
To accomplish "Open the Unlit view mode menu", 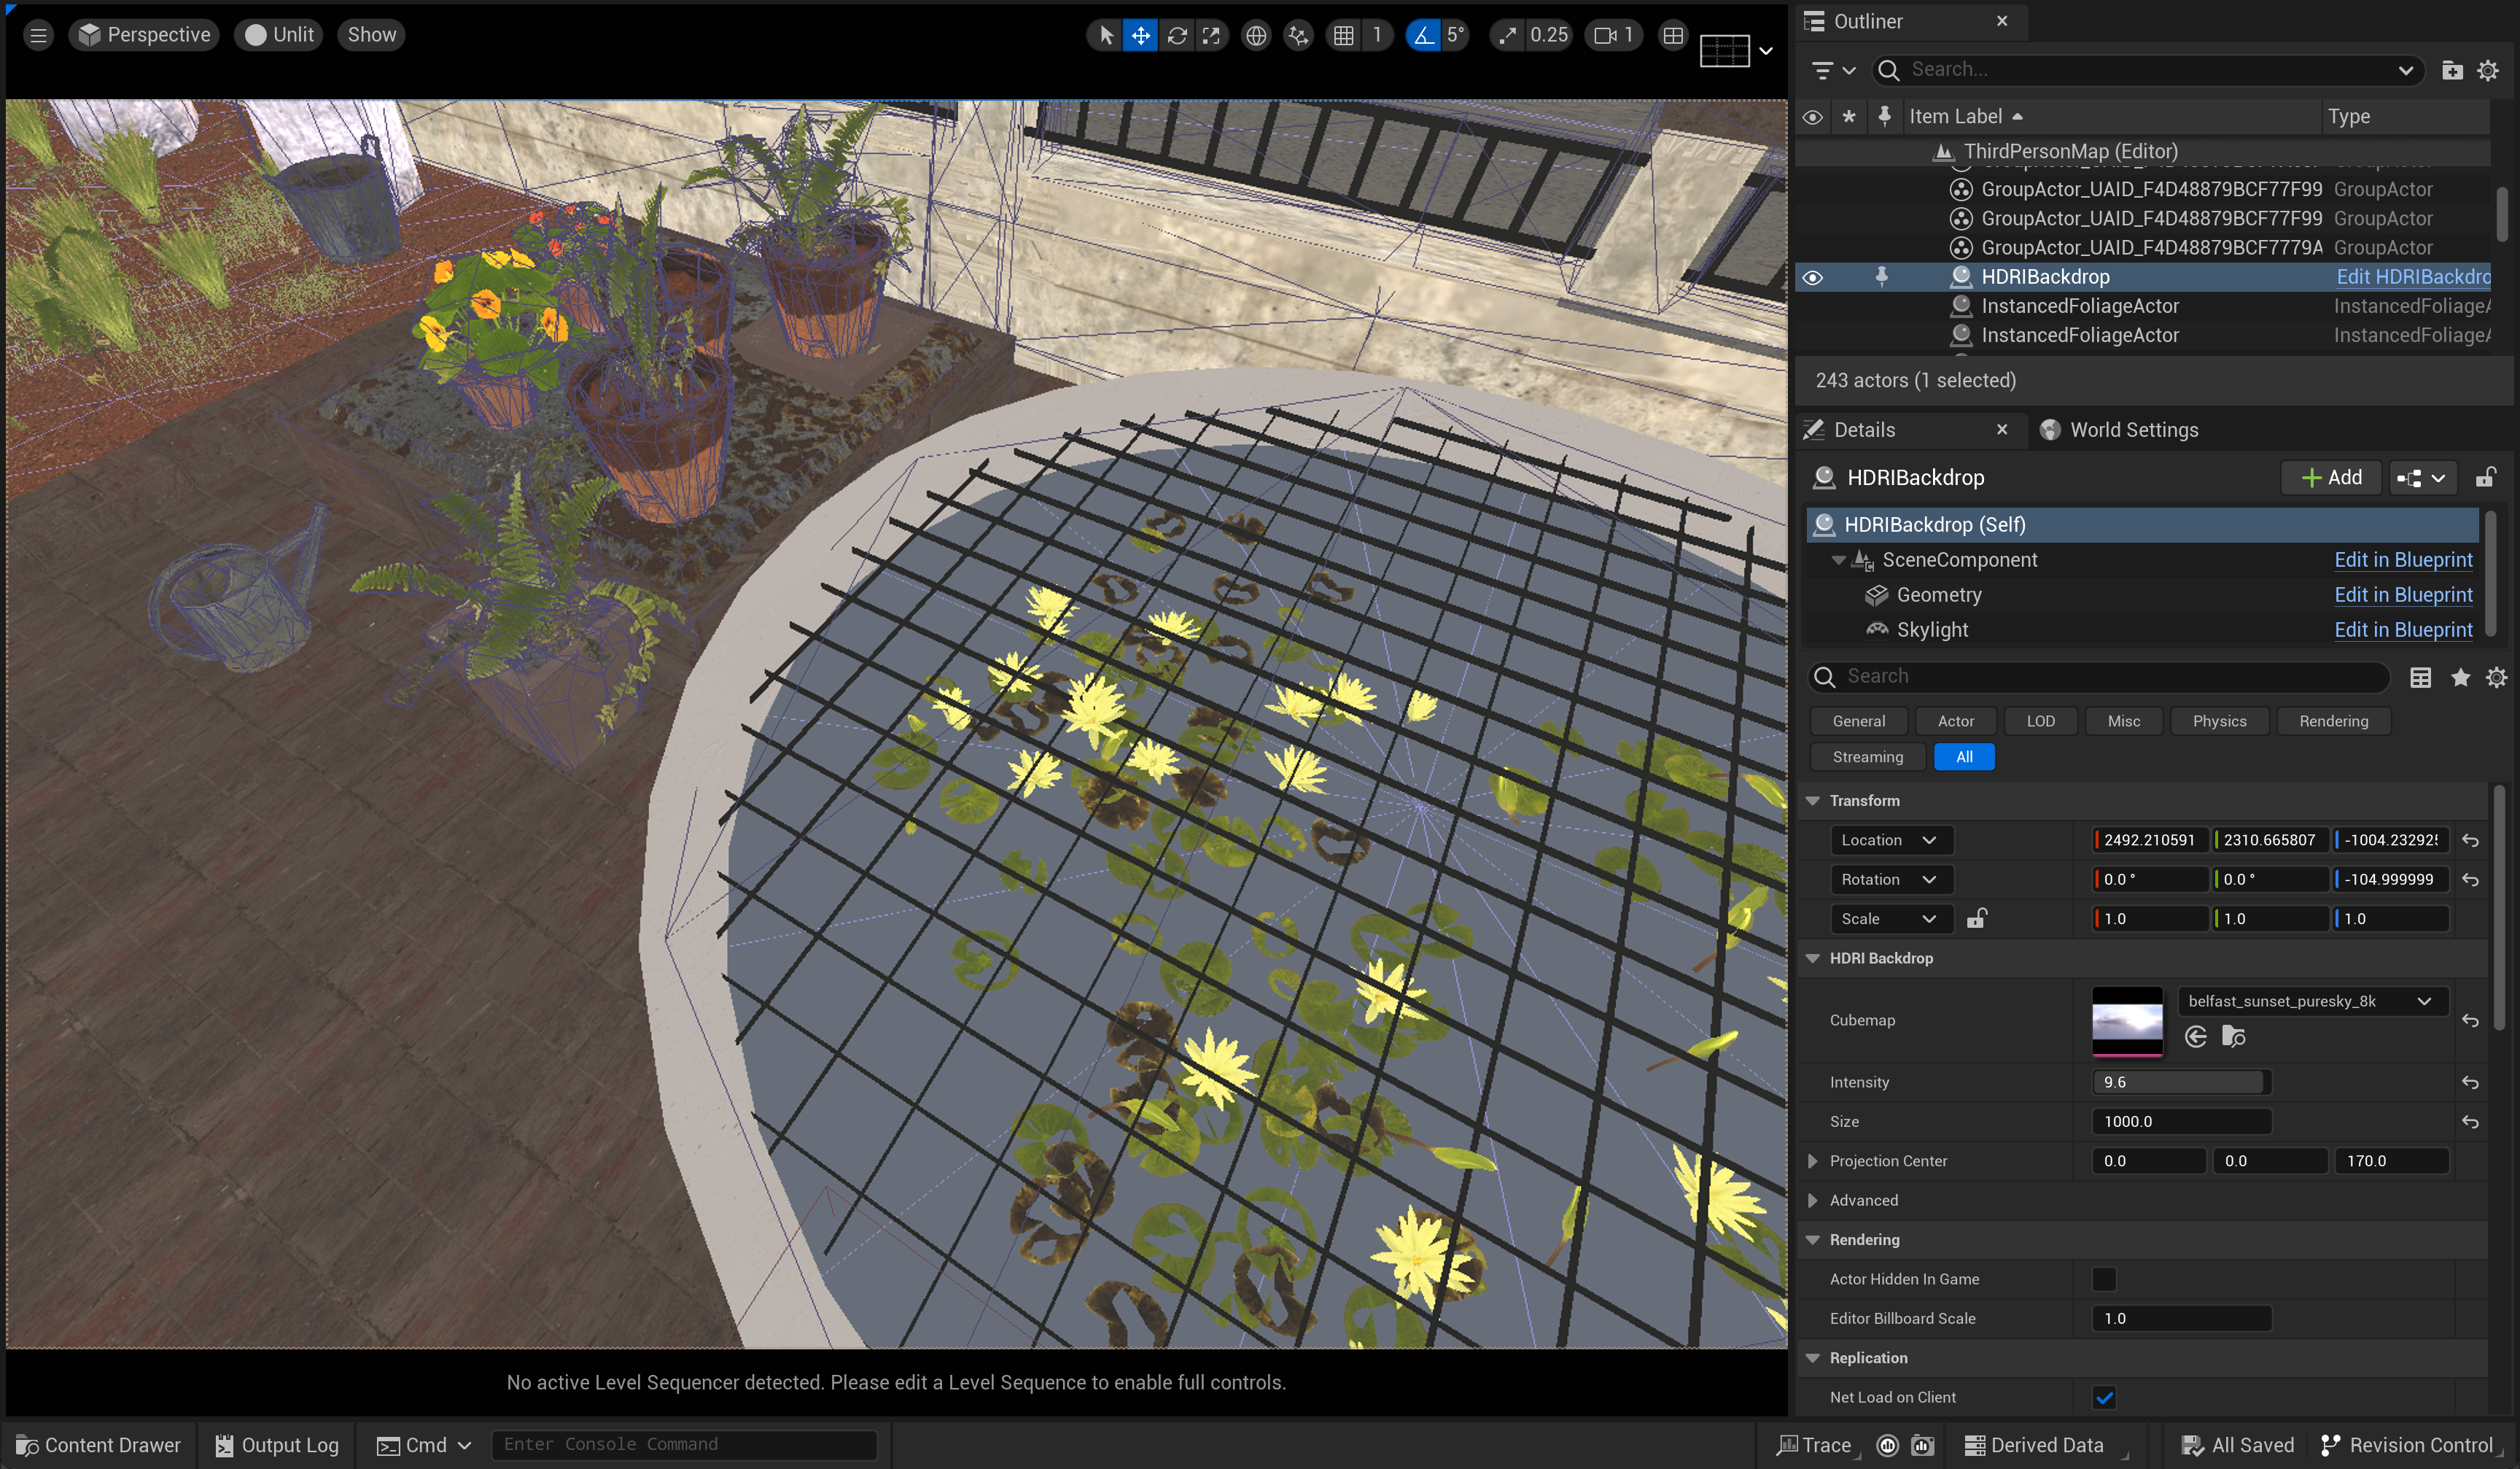I will tap(279, 35).
